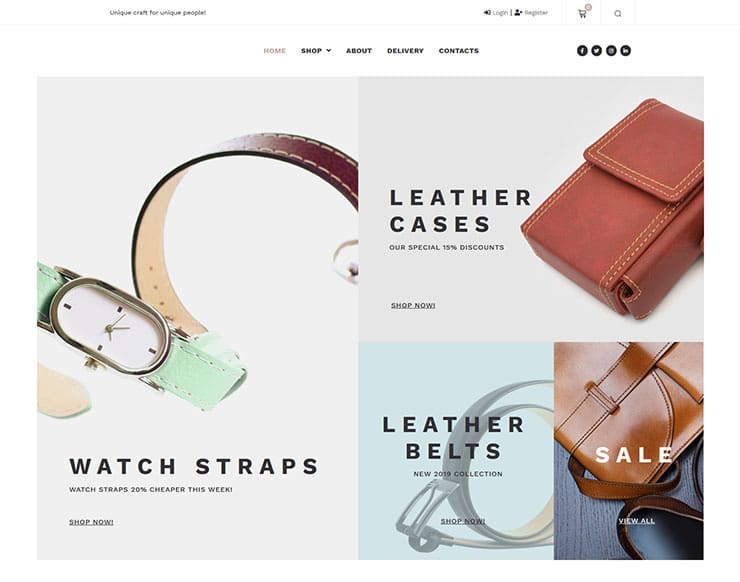Open the shopping cart icon
740x582 pixels.
coord(582,14)
